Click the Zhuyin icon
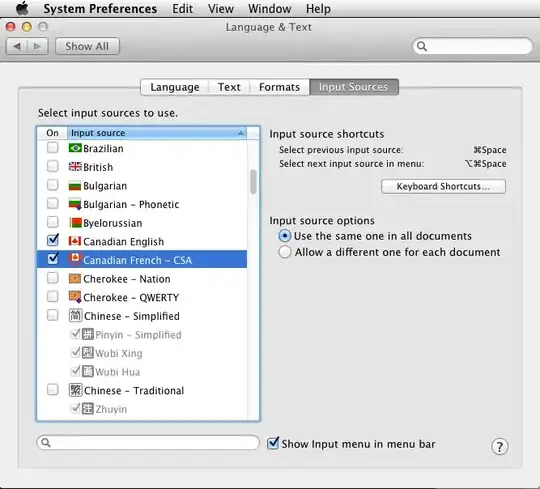The height and width of the screenshot is (489, 540). pyautogui.click(x=88, y=409)
